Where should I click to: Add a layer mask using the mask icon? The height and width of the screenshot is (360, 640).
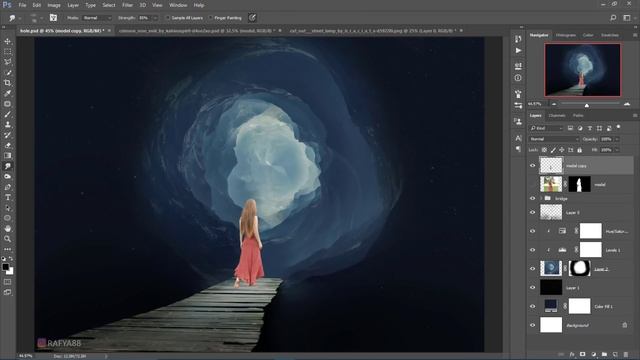pos(582,354)
